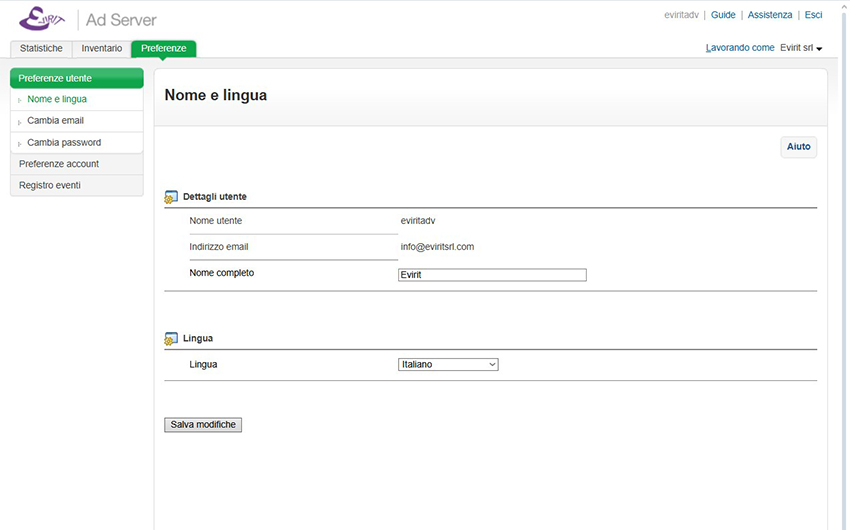Open Registro eventi in the sidebar
Image resolution: width=850 pixels, height=530 pixels.
tap(50, 186)
